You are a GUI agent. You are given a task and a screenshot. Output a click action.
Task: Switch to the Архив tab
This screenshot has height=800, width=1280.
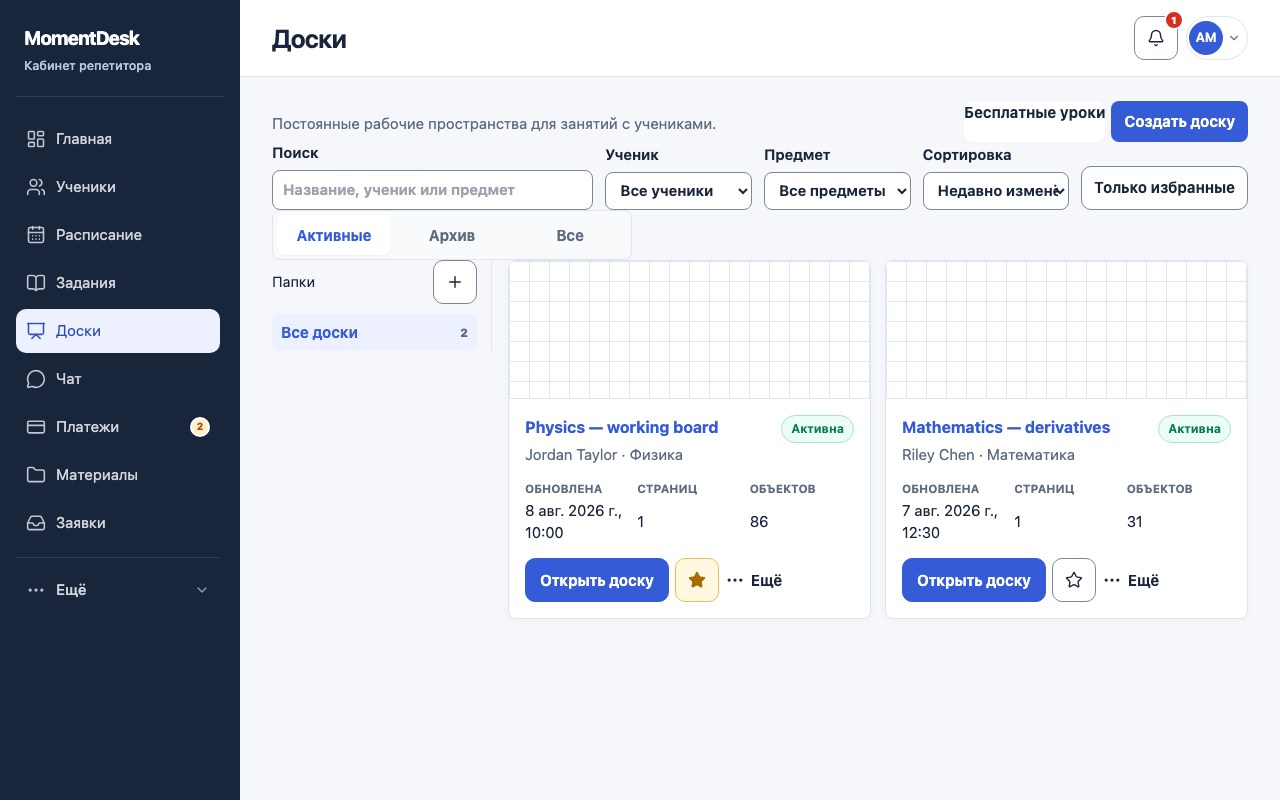[452, 236]
